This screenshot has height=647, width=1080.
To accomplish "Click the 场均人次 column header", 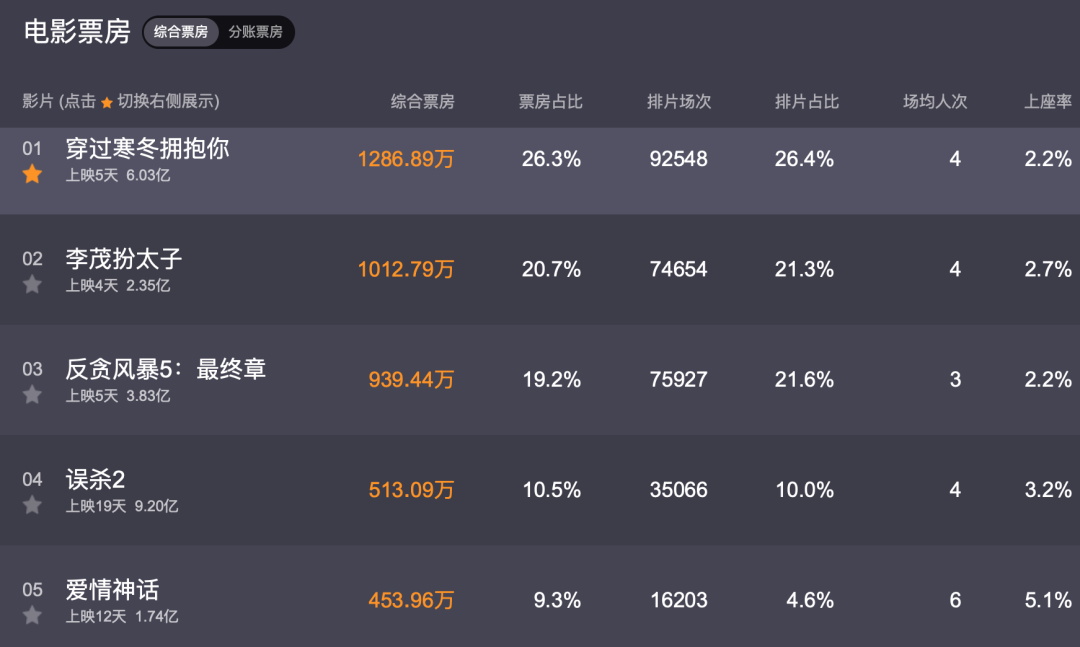I will pos(935,102).
